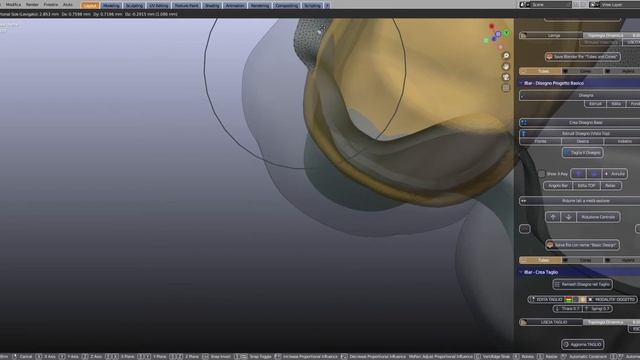Click the Crea Disegno Base button
This screenshot has width=640, height=360.
pyautogui.click(x=580, y=122)
